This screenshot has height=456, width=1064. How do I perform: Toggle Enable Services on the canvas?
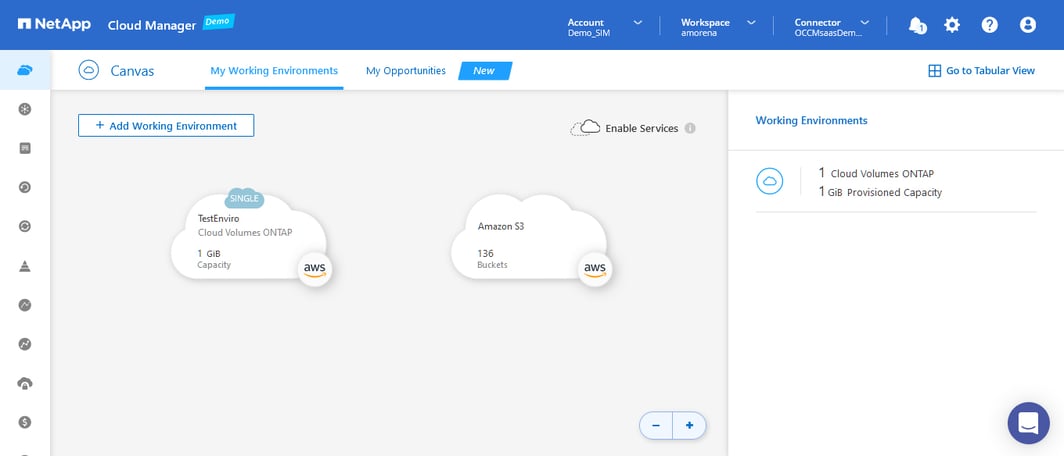click(x=626, y=128)
